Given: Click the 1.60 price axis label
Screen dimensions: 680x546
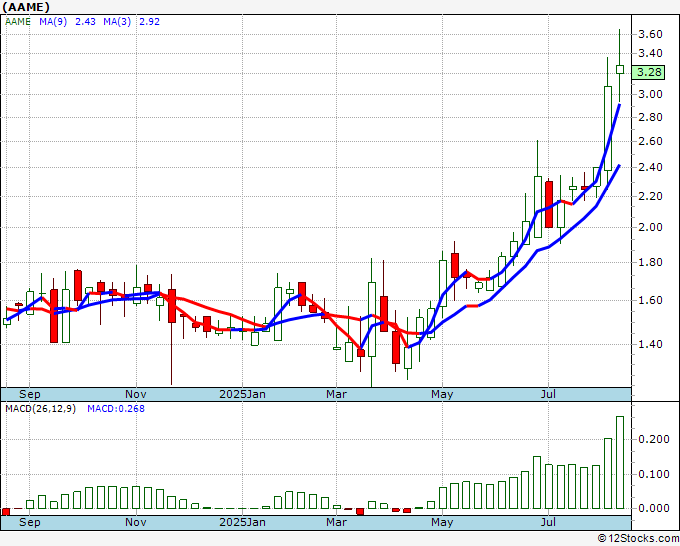Looking at the screenshot, I should point(650,301).
